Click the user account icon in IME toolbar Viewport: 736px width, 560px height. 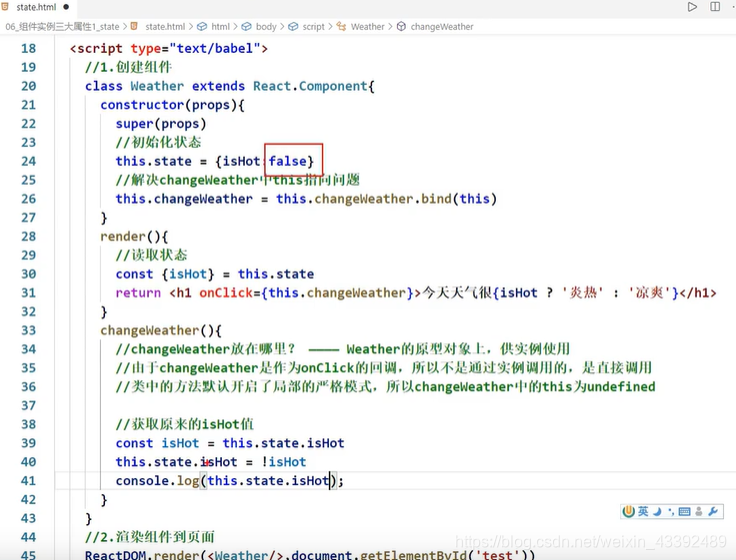tap(699, 511)
